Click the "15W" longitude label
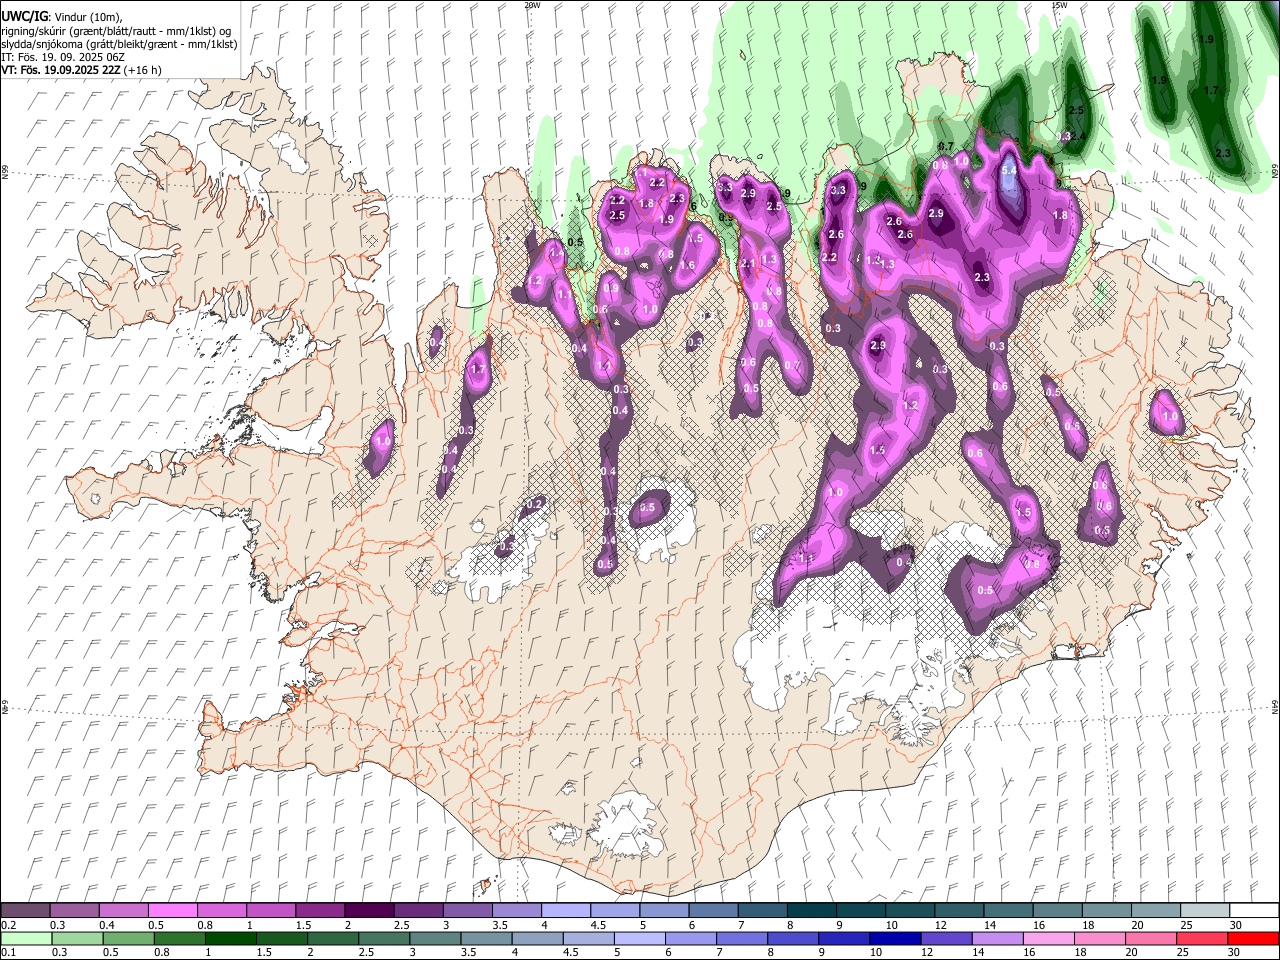Screen dimensions: 1280x960 pyautogui.click(x=1059, y=5)
